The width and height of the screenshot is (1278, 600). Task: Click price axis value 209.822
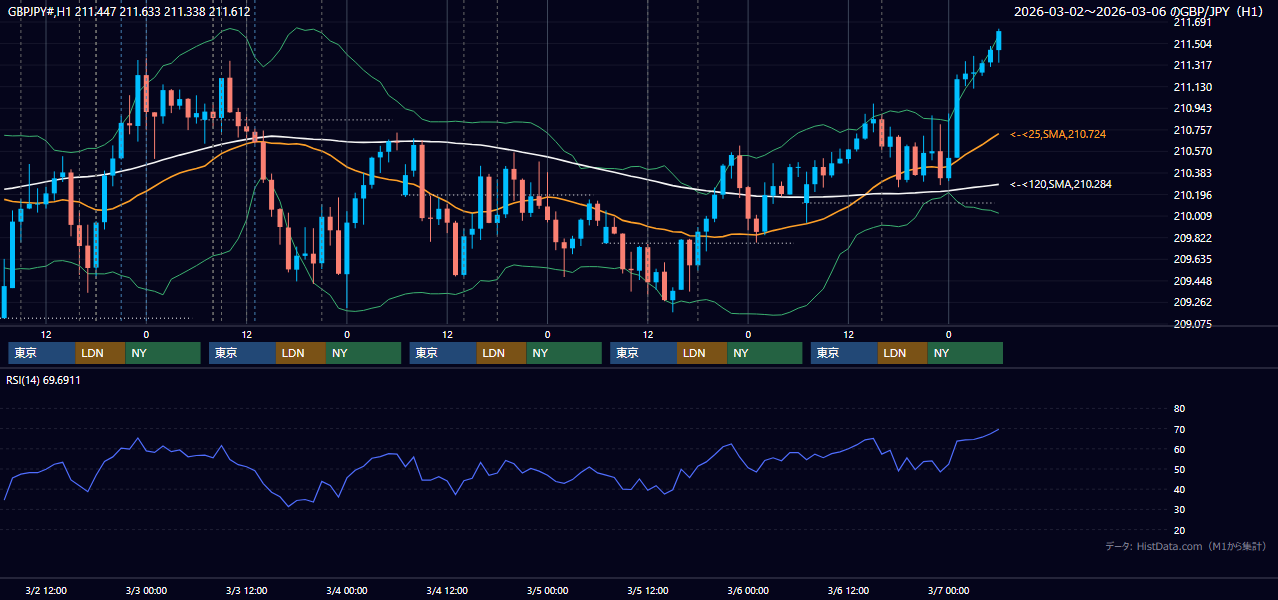click(x=1192, y=238)
